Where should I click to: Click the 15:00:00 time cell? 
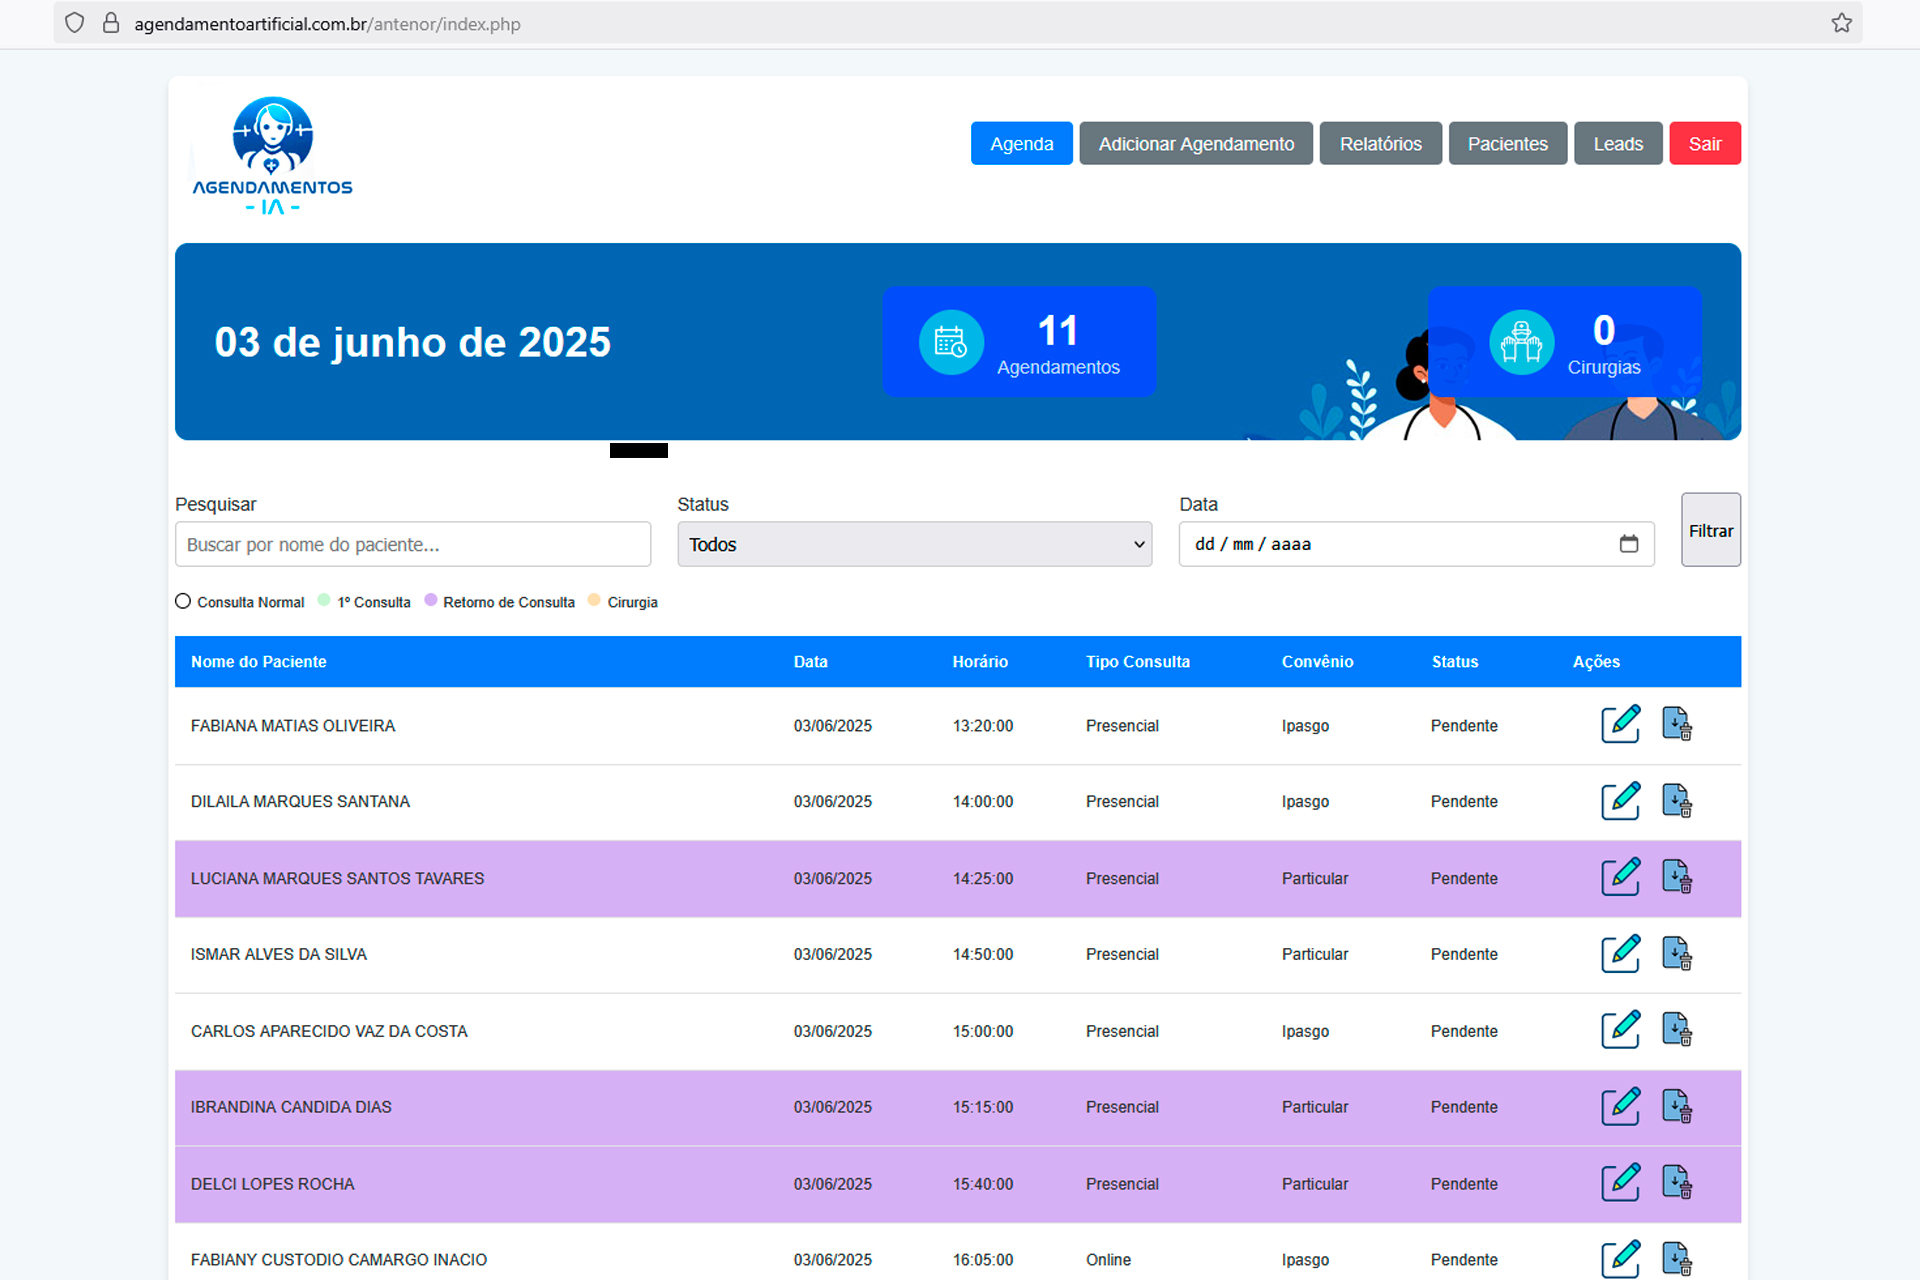click(x=983, y=1031)
